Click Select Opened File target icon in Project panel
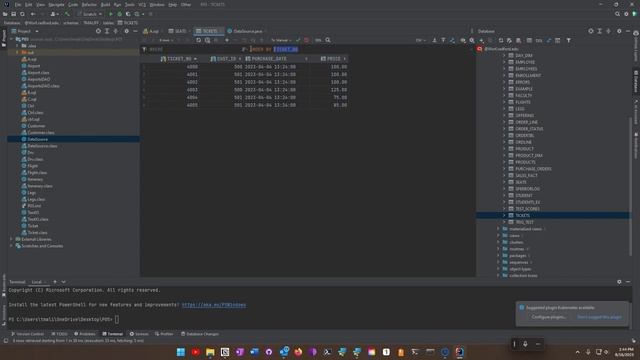Viewport: 640px width, 360px height. tap(98, 31)
